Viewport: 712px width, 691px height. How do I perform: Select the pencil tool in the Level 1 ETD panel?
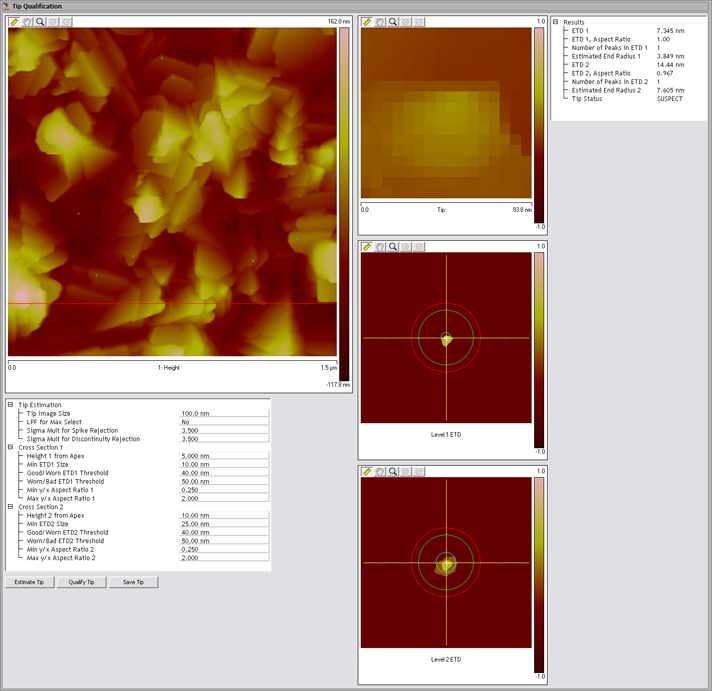[367, 247]
